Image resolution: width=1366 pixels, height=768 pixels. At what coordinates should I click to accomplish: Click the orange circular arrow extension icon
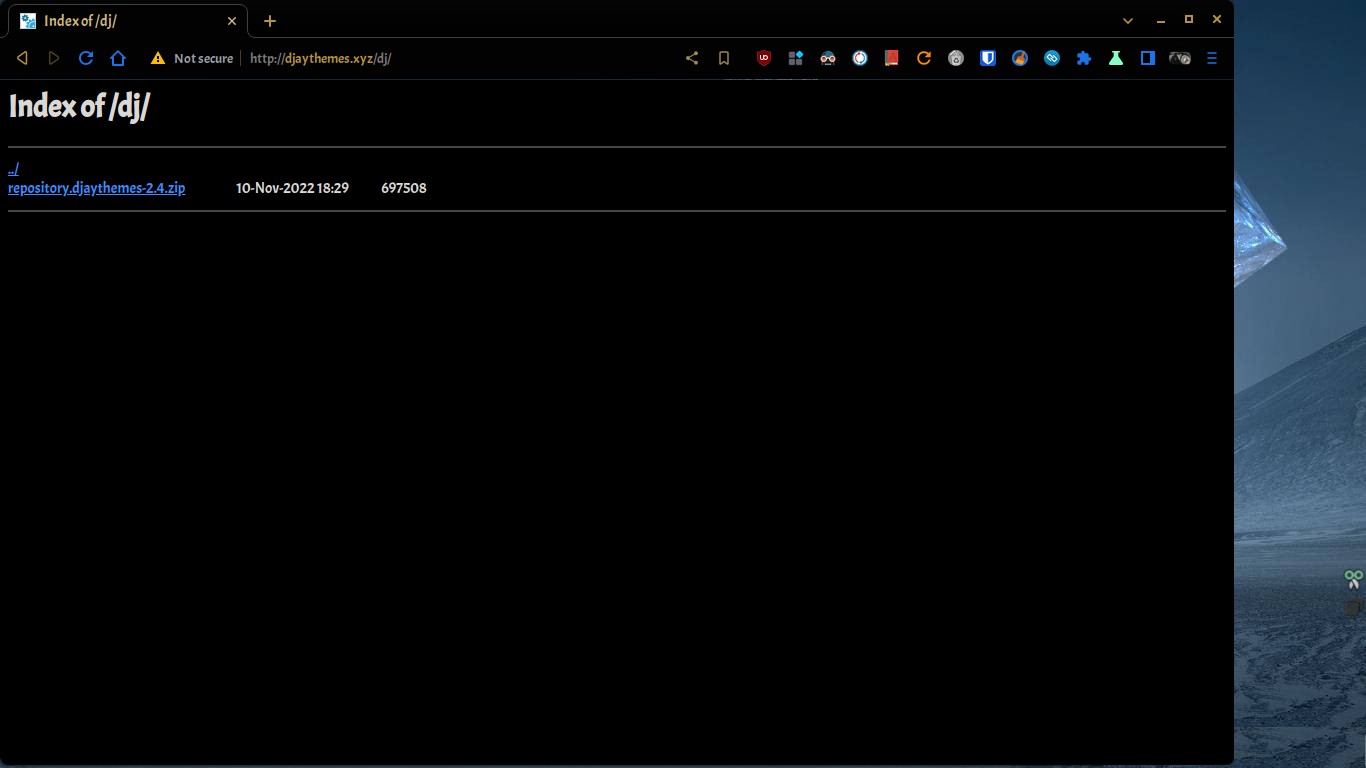point(924,58)
